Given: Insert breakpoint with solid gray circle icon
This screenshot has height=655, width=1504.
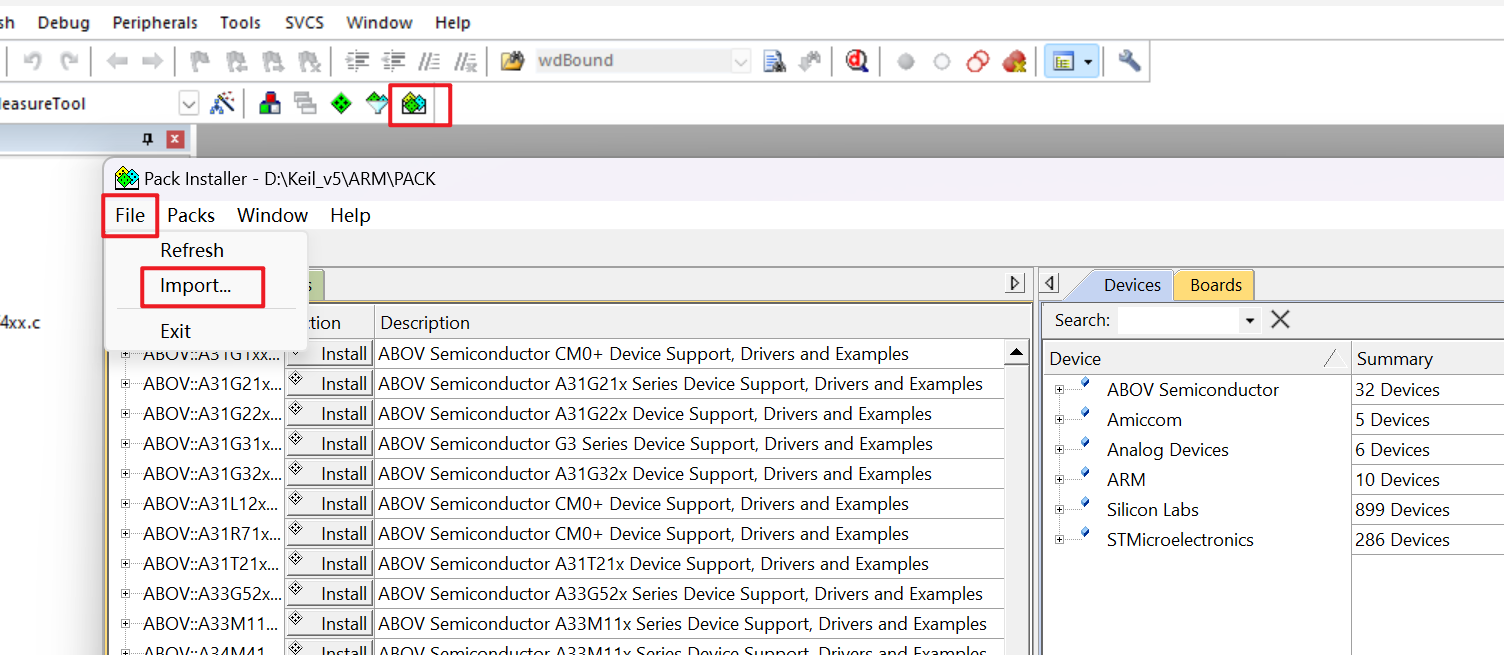Looking at the screenshot, I should coord(906,62).
